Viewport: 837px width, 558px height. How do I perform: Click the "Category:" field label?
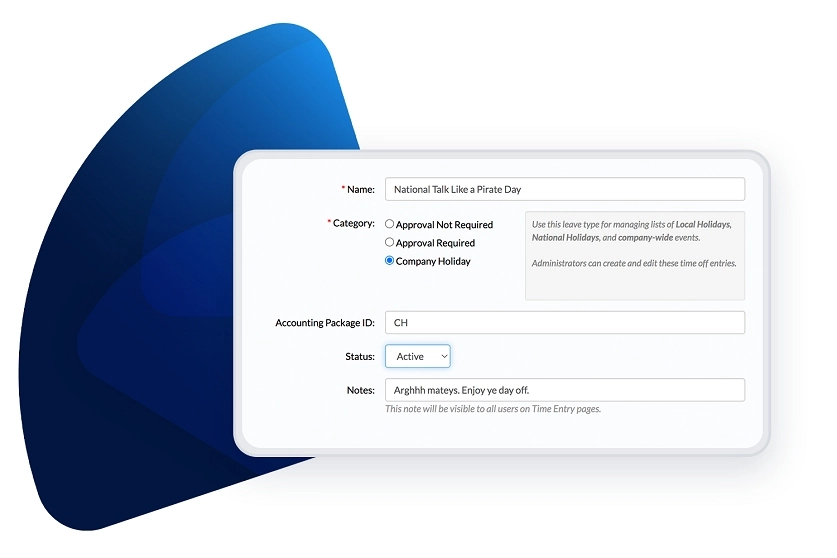354,224
